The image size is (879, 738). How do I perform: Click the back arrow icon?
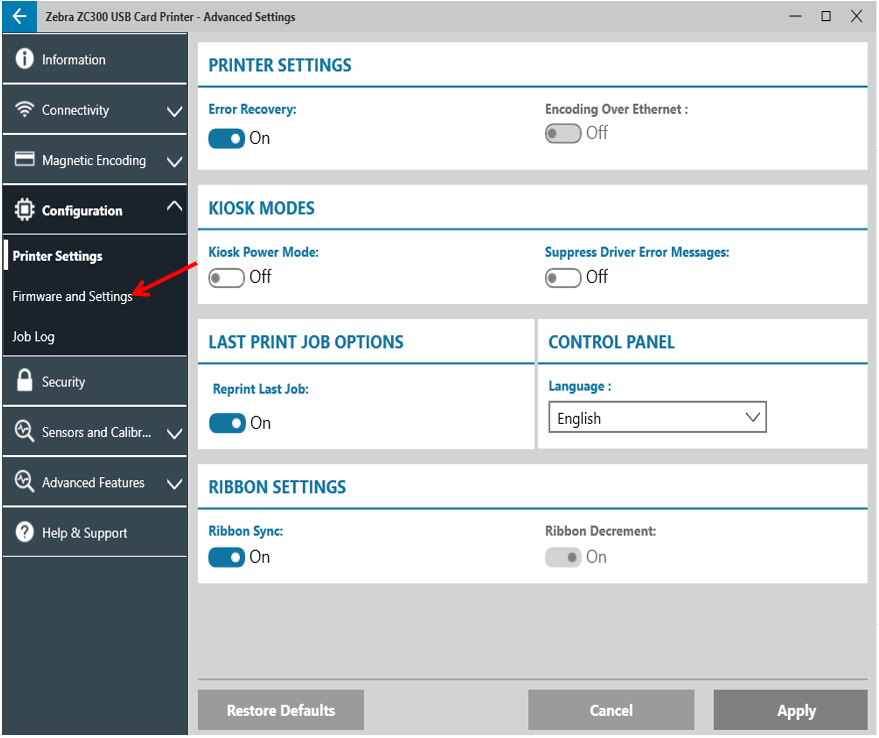(x=20, y=16)
